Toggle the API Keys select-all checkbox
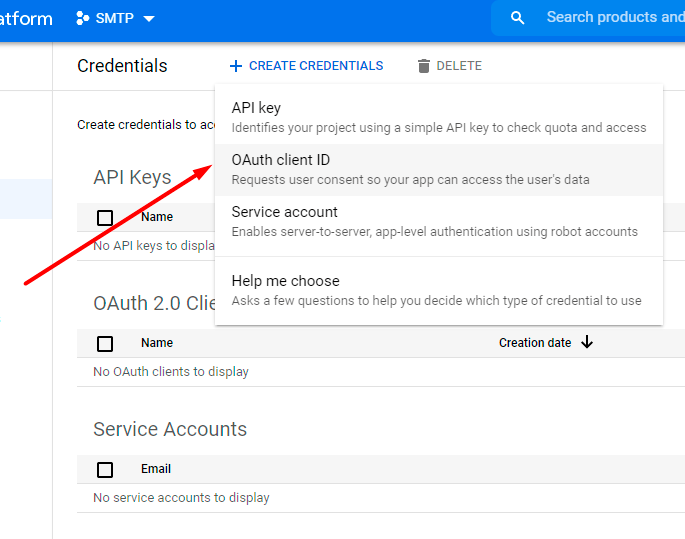This screenshot has height=539, width=685. [x=105, y=217]
